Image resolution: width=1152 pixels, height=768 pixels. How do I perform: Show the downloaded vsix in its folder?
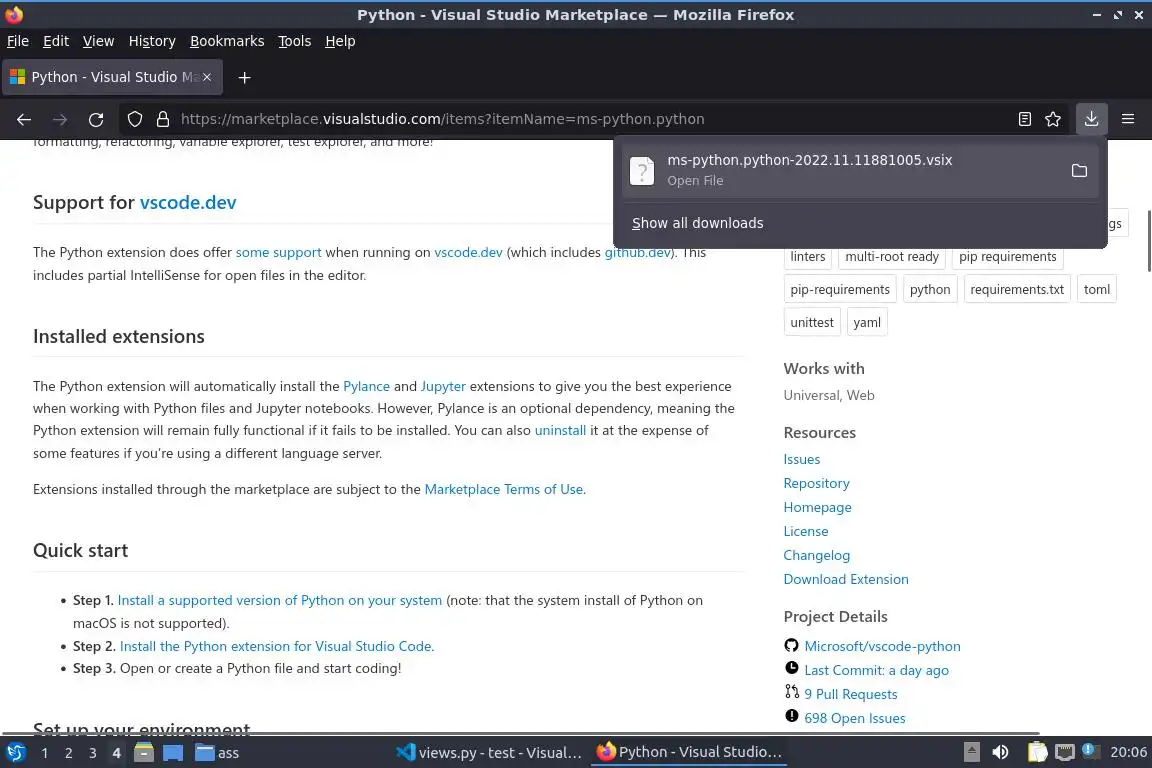(1079, 171)
